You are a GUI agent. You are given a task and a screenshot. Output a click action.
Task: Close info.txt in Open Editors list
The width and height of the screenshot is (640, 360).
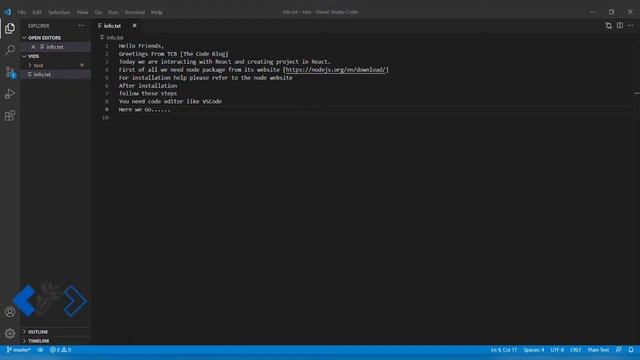(33, 47)
